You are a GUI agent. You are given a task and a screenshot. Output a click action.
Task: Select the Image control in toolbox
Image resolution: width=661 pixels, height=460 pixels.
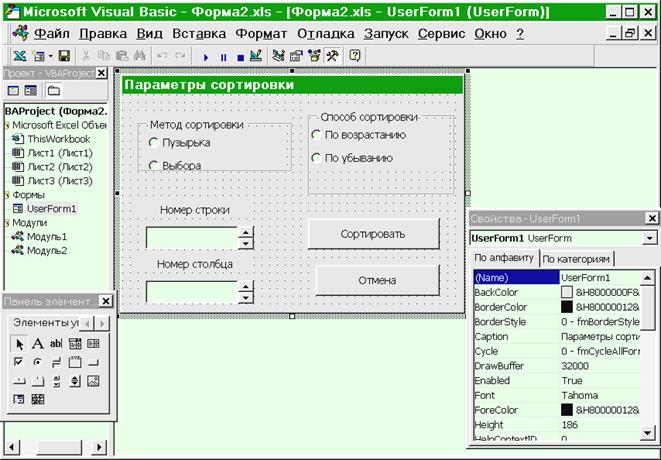[93, 381]
